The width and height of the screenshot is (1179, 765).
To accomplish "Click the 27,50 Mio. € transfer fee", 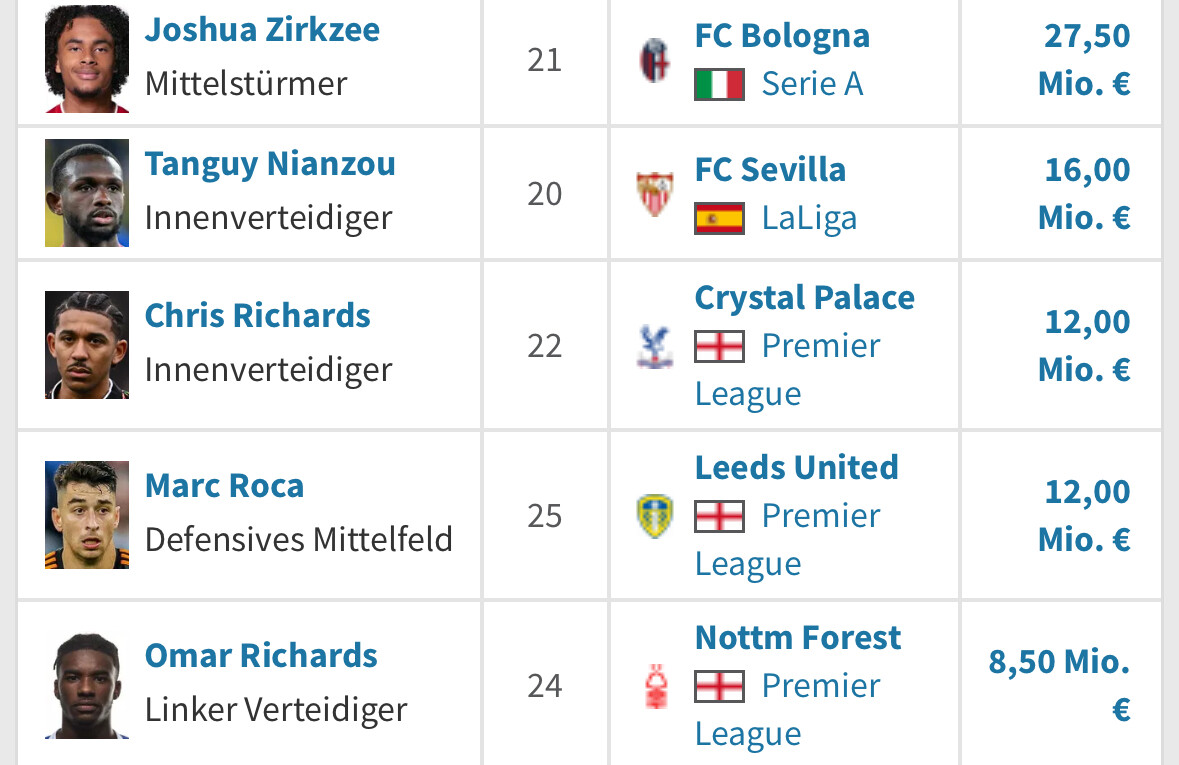I will [1084, 60].
